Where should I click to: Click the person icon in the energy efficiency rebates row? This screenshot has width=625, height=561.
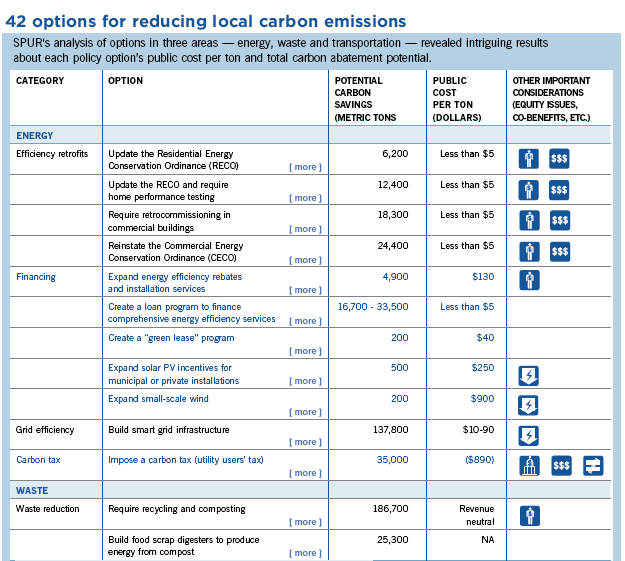tap(529, 280)
